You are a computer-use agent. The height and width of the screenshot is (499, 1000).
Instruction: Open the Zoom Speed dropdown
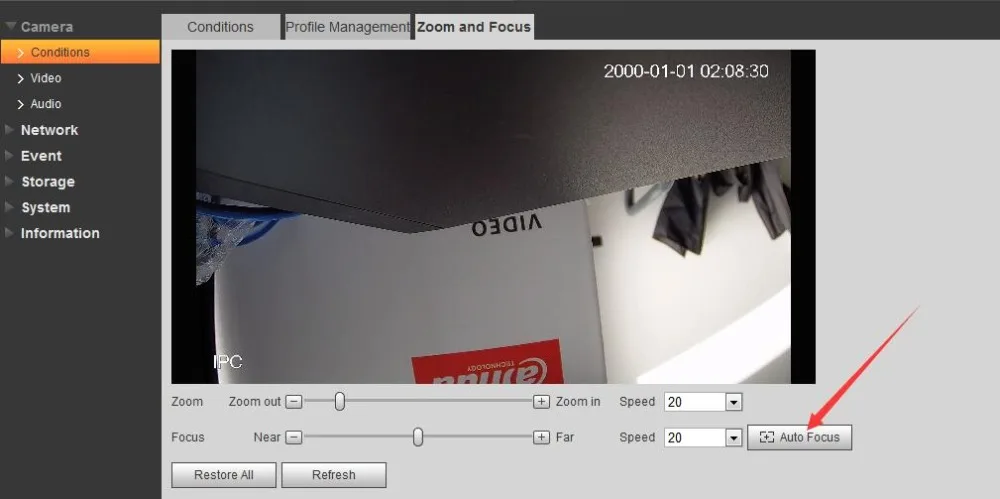(x=733, y=402)
